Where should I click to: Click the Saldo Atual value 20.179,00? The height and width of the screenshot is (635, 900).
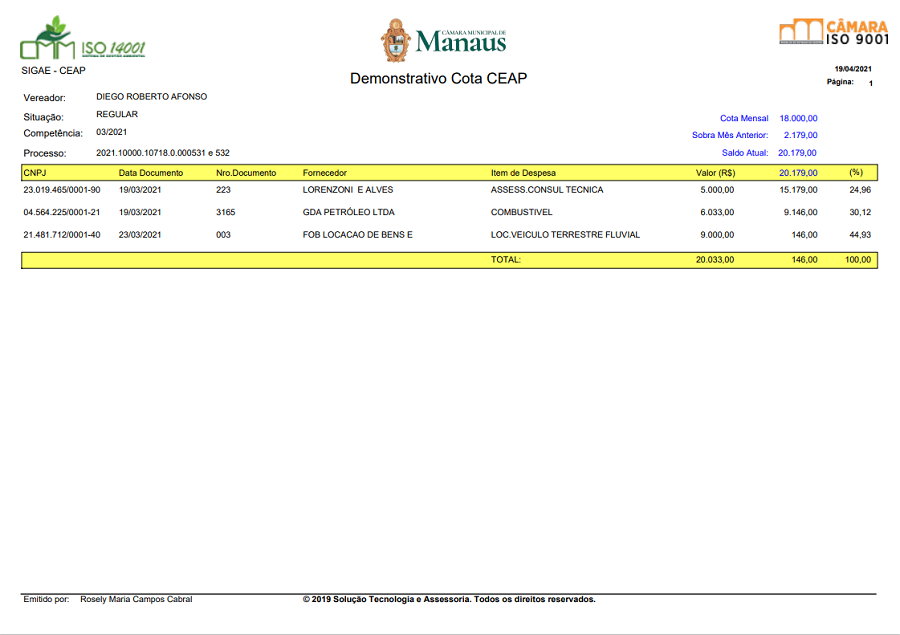797,153
